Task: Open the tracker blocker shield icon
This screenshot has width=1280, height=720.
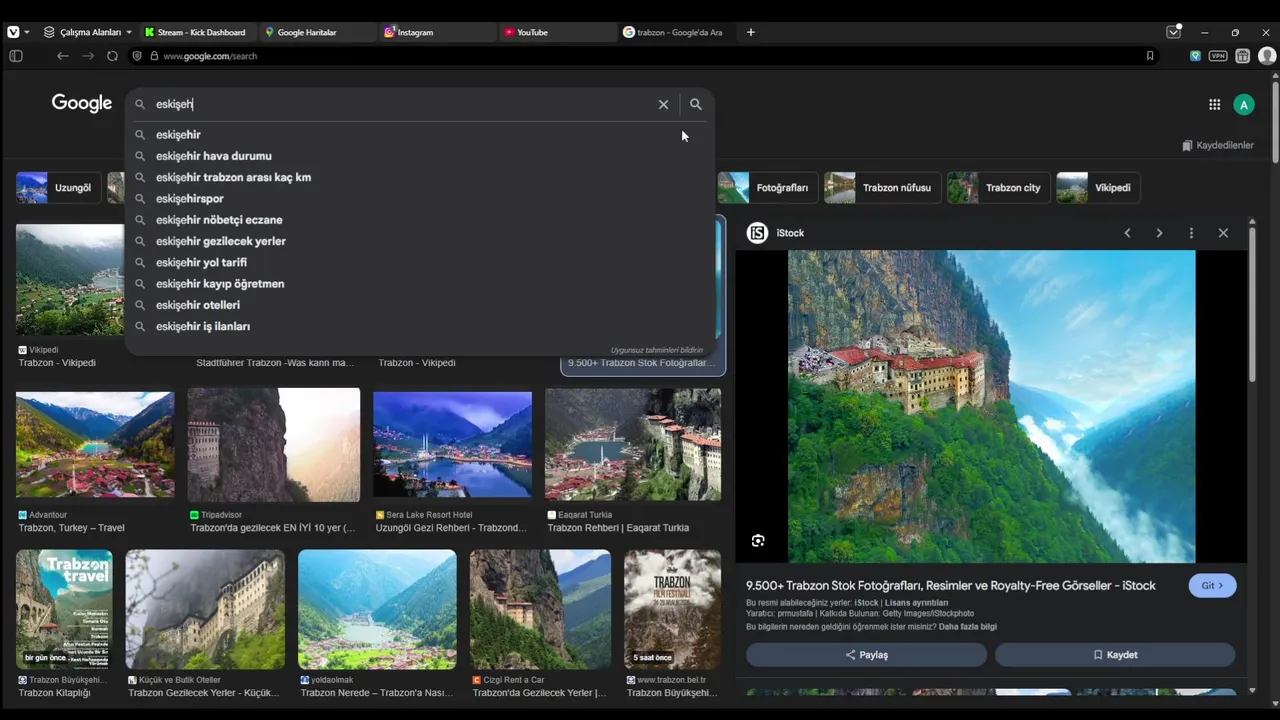Action: pyautogui.click(x=137, y=56)
